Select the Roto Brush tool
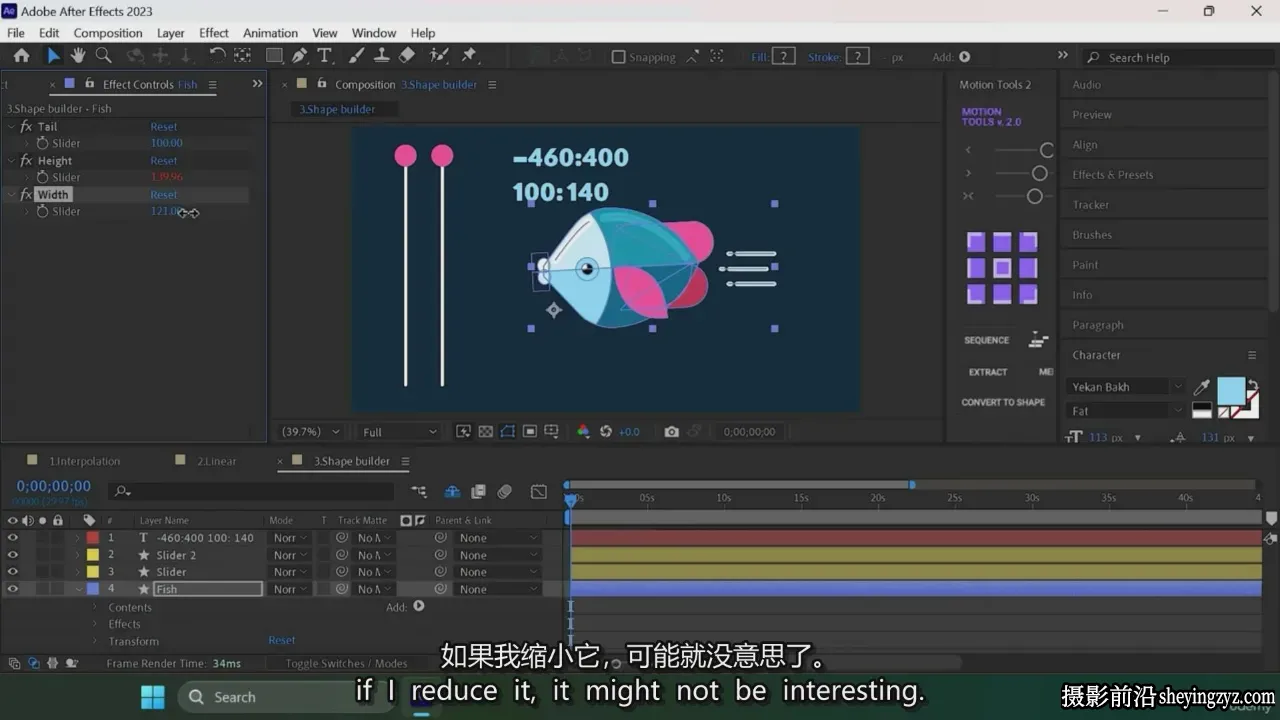Screen dimensions: 1280x720 click(x=439, y=56)
